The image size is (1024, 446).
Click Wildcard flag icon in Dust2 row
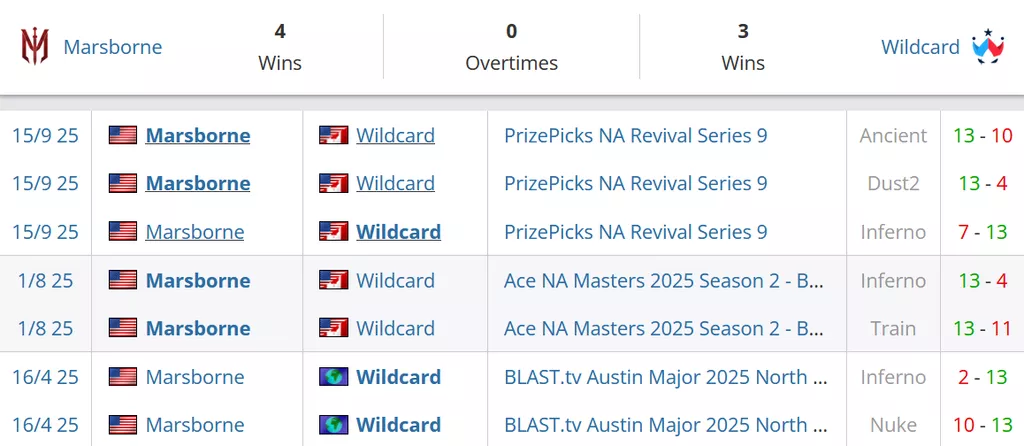click(x=333, y=183)
